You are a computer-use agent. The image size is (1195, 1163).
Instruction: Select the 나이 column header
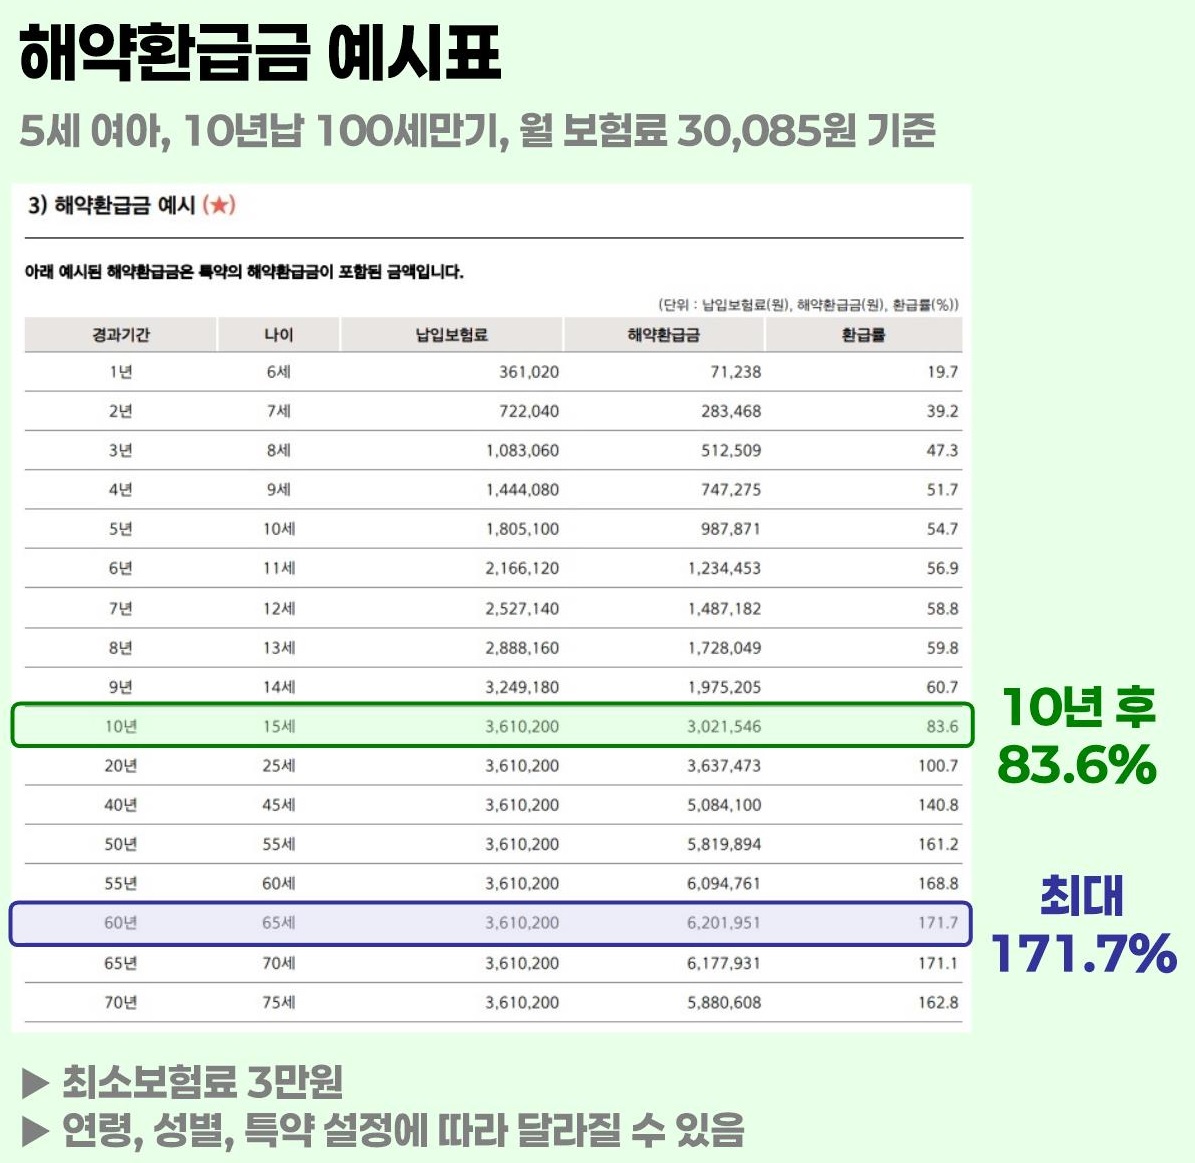click(x=278, y=335)
